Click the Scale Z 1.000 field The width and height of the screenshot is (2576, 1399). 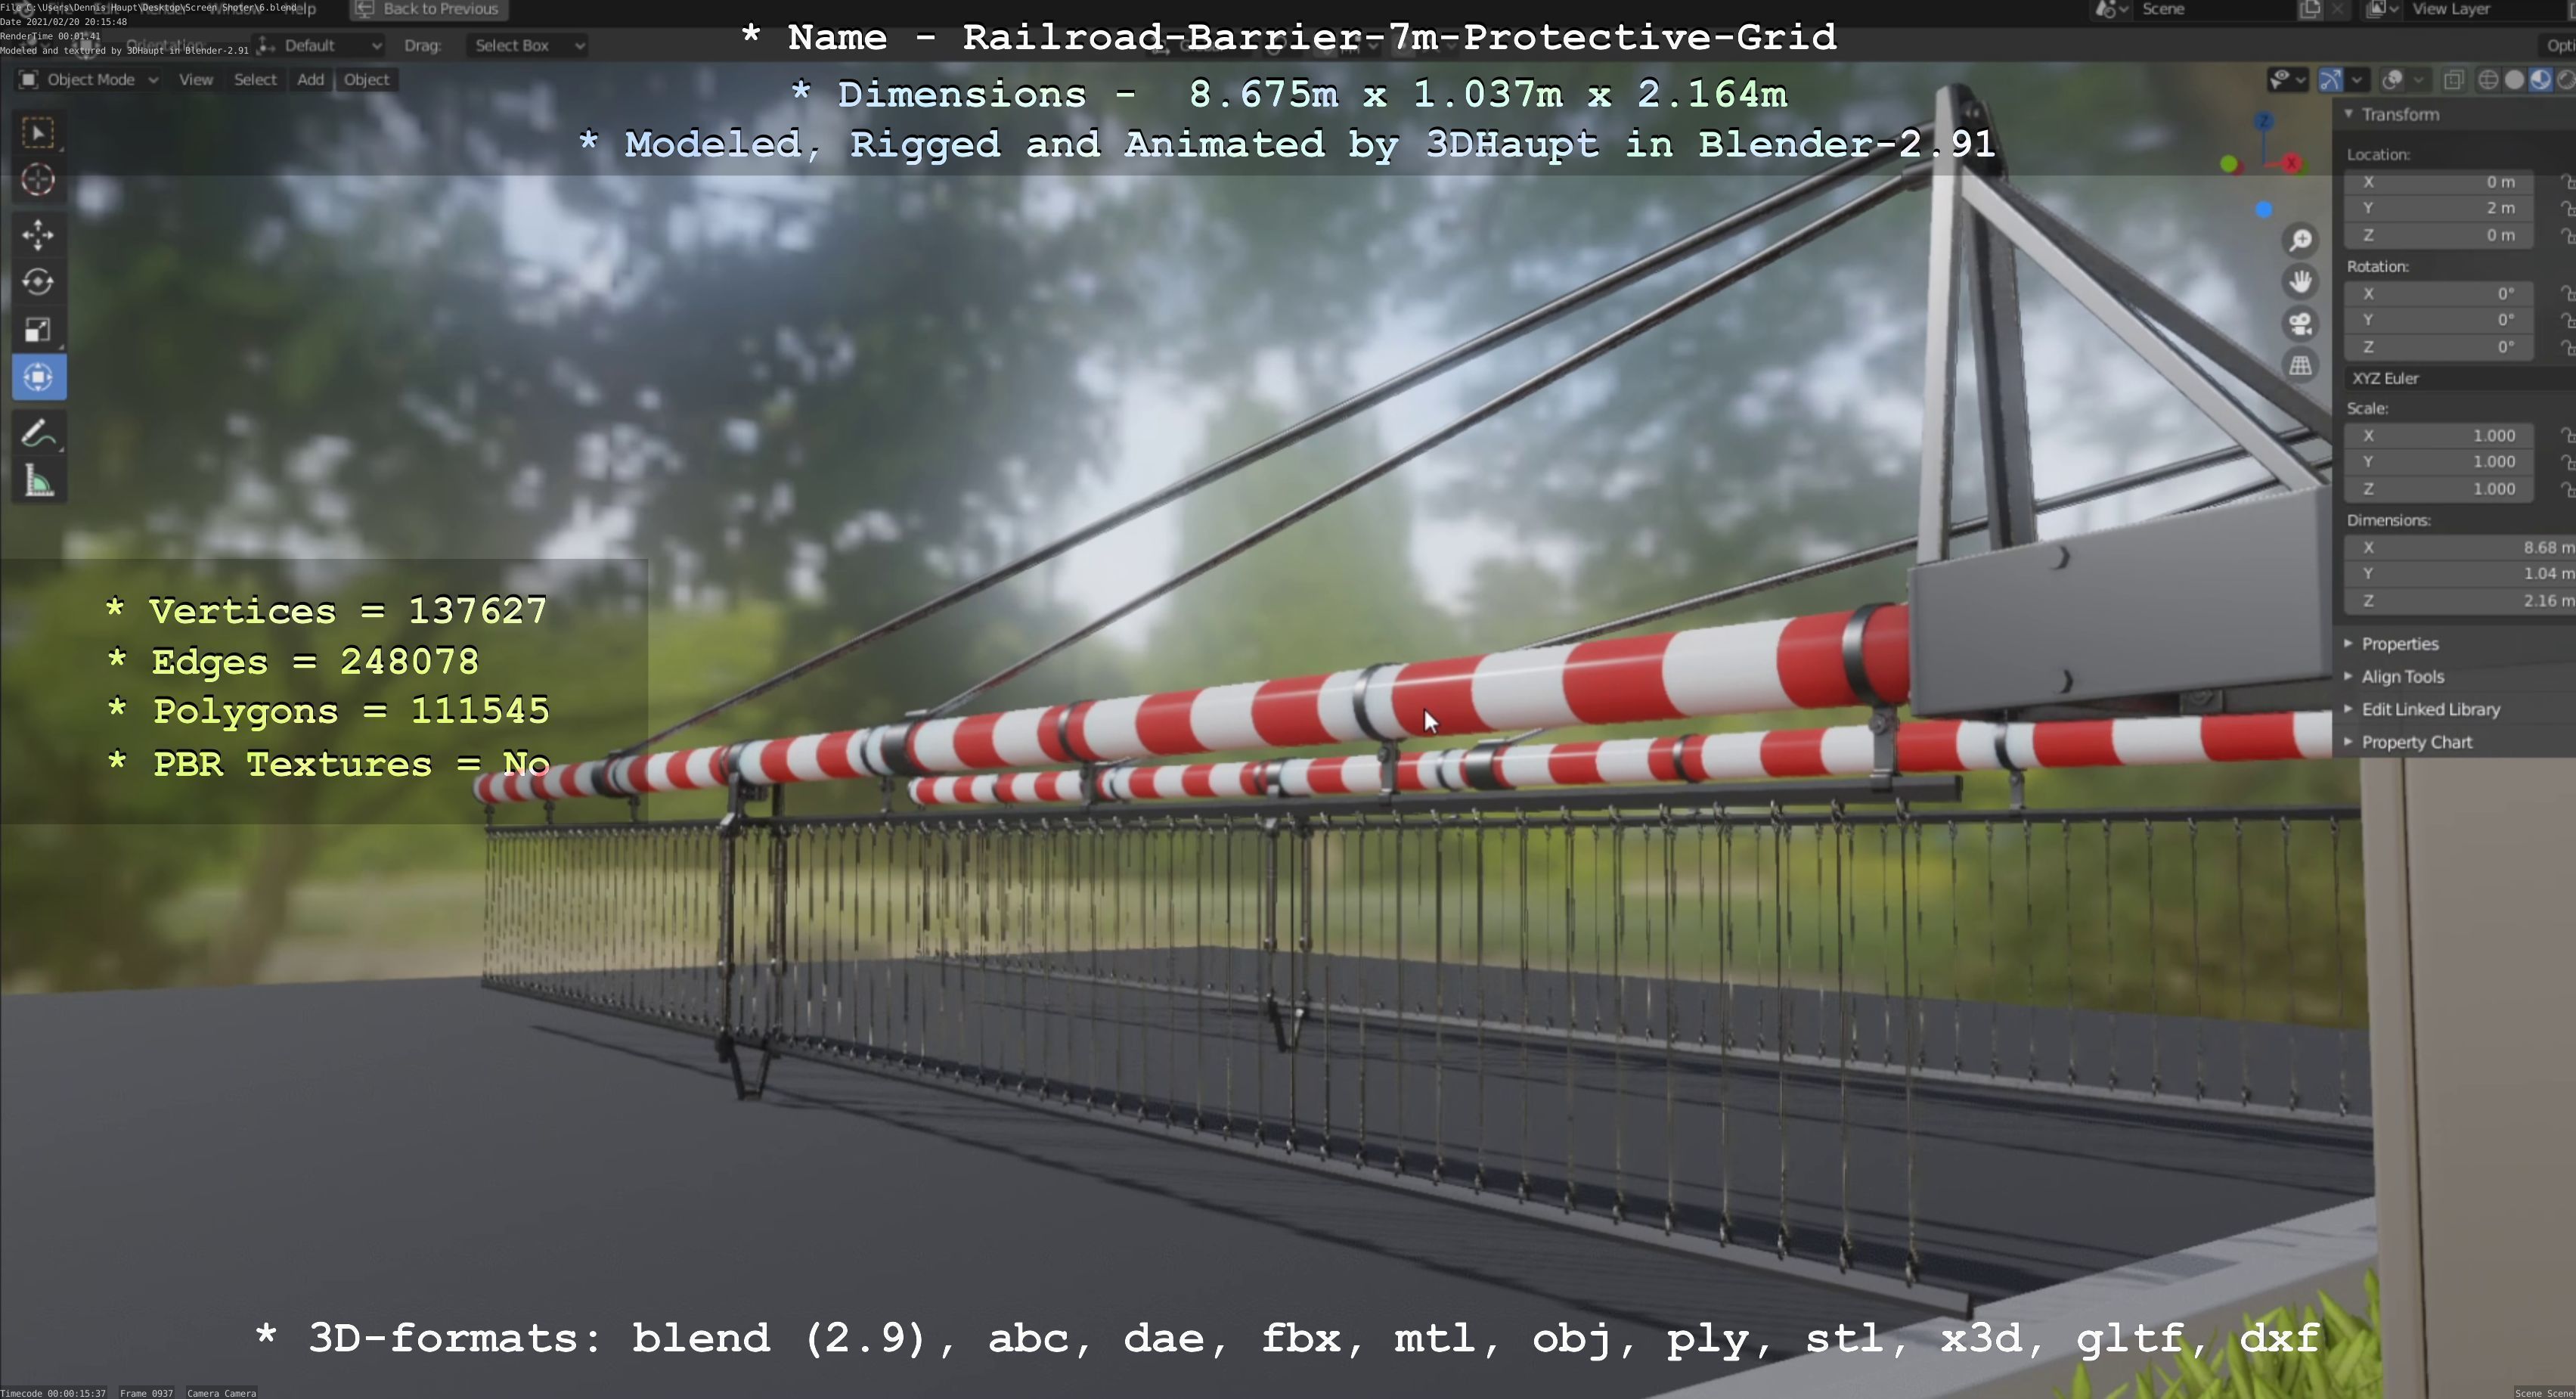click(2440, 489)
